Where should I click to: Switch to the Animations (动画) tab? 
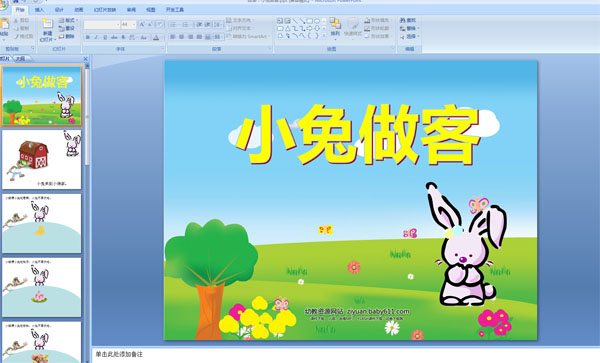coord(79,10)
